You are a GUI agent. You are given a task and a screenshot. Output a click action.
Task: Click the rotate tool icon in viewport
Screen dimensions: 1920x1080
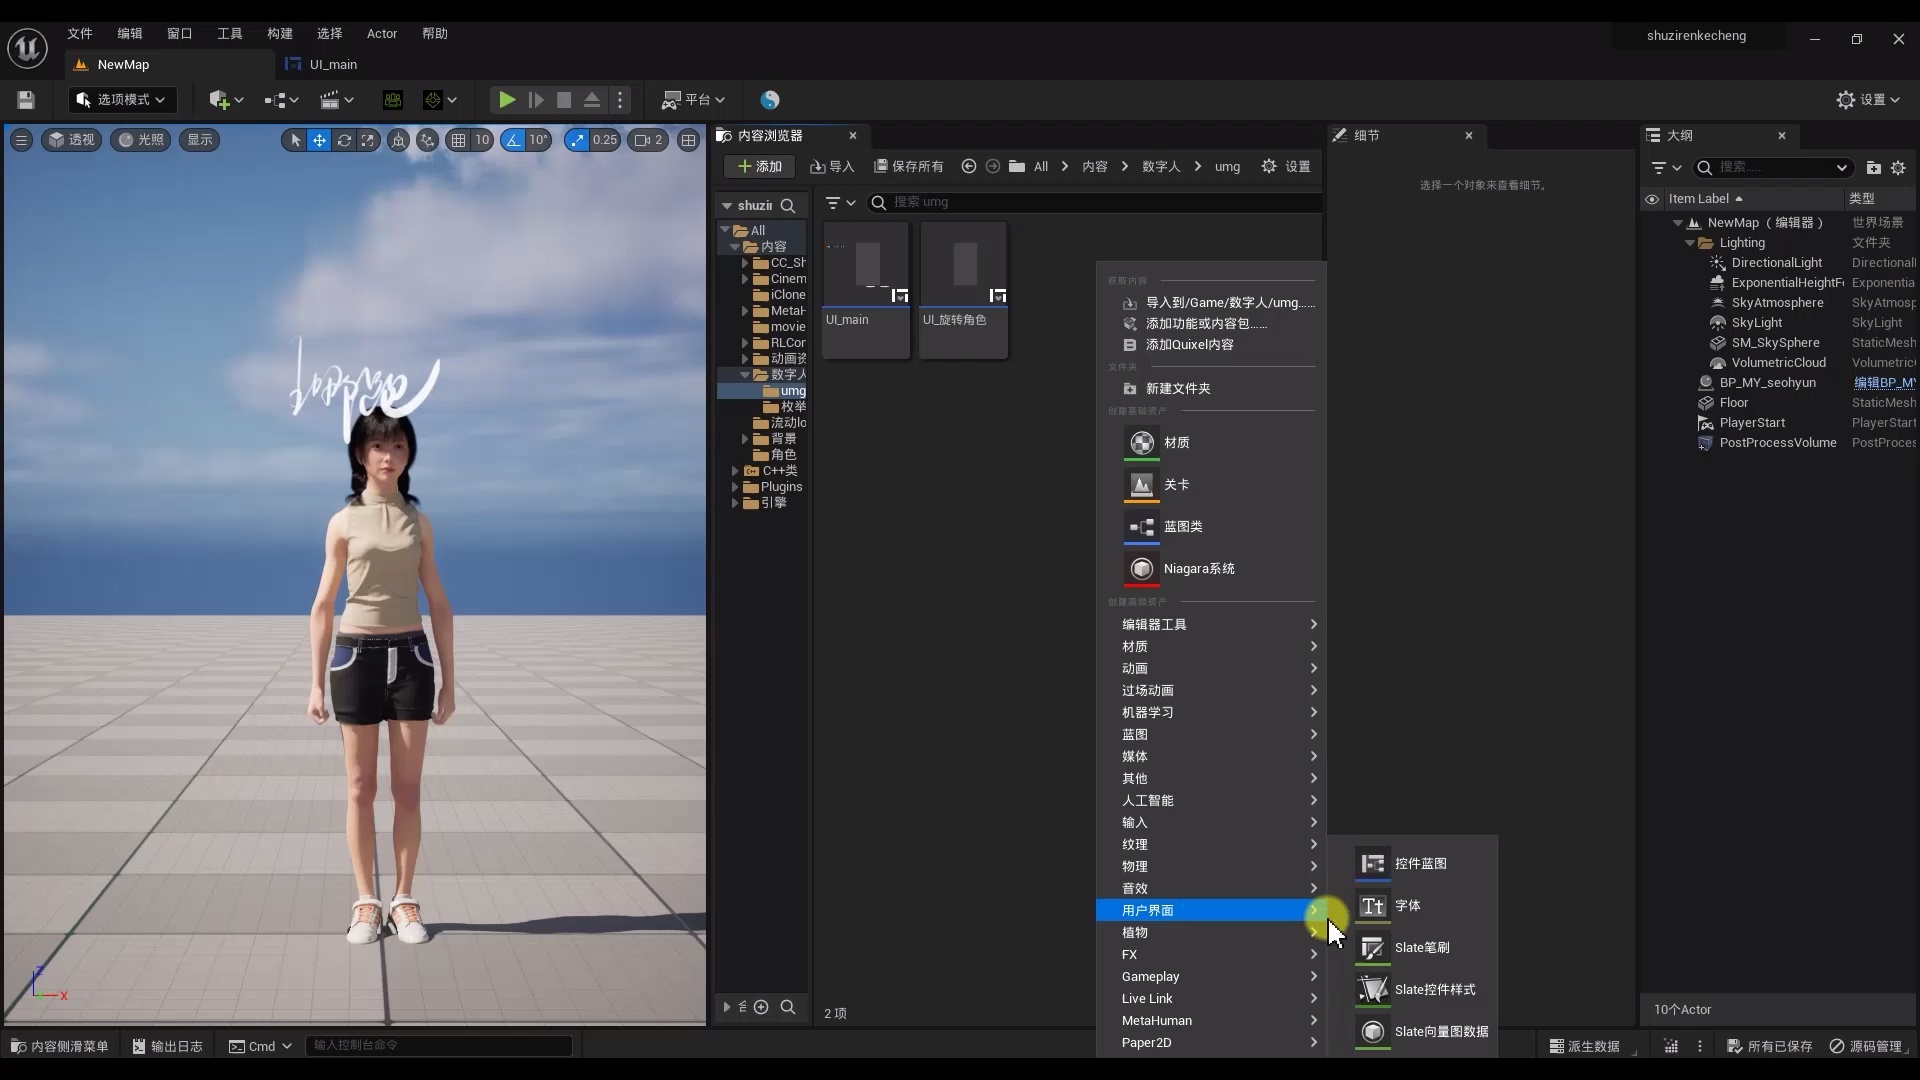(x=344, y=141)
